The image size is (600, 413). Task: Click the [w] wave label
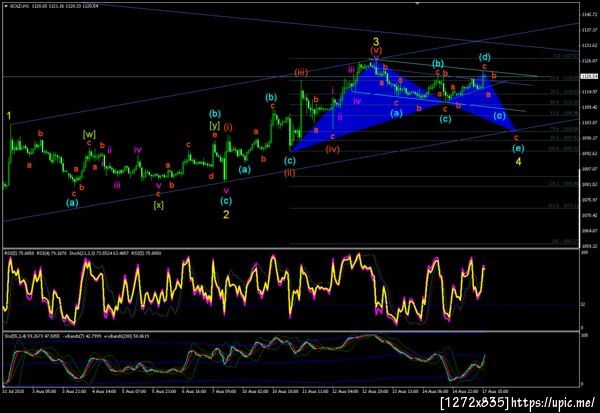89,134
